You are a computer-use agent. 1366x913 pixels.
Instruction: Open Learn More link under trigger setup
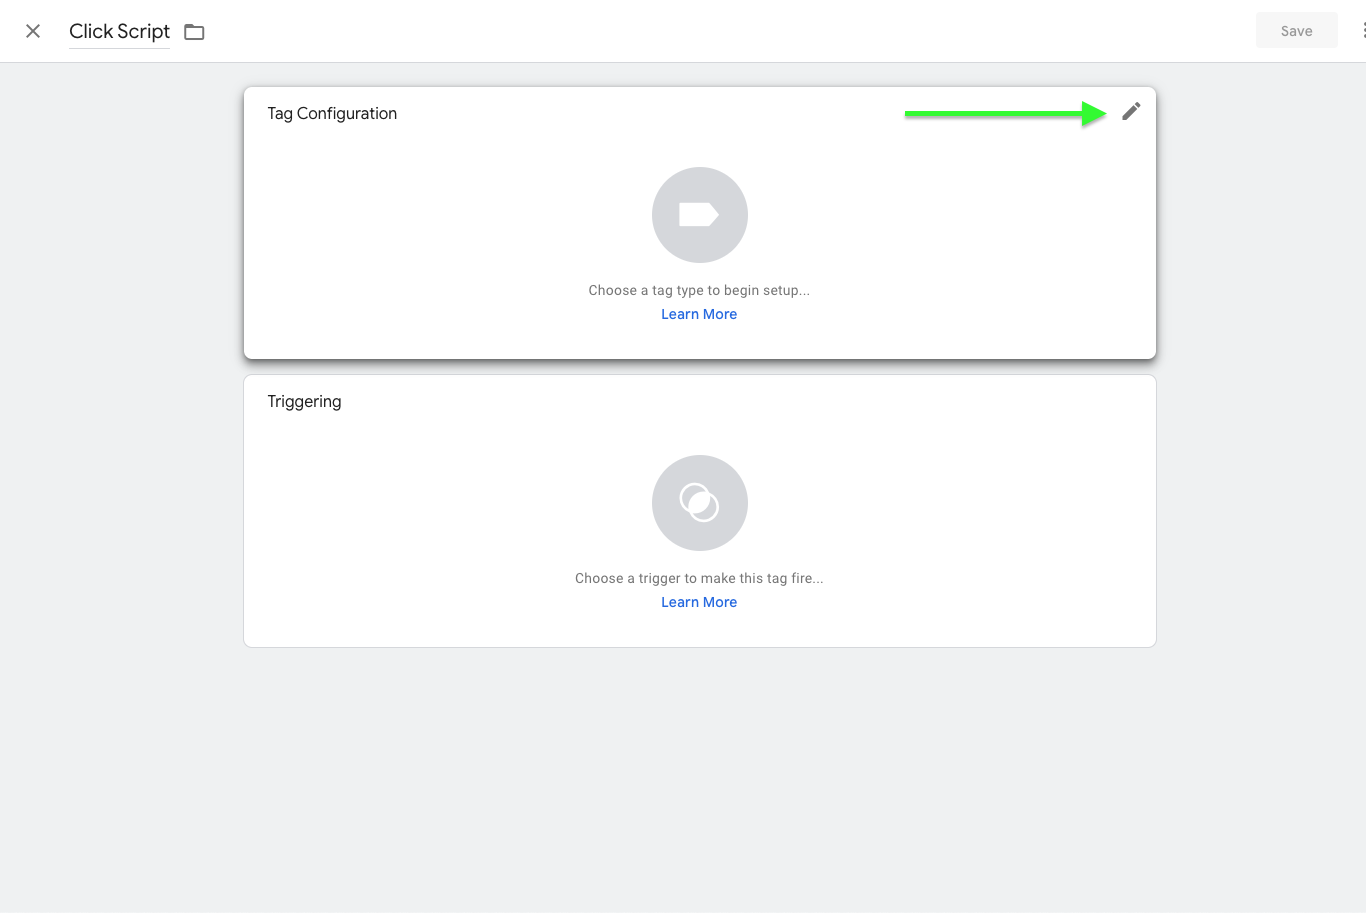[x=699, y=602]
